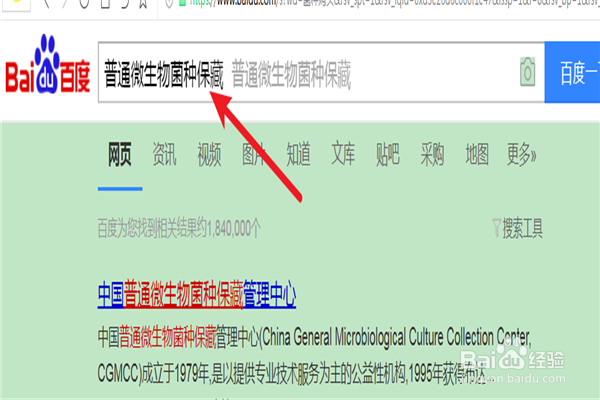This screenshot has width=600, height=400.
Task: Go to the 贴吧 tab
Action: pos(388,154)
